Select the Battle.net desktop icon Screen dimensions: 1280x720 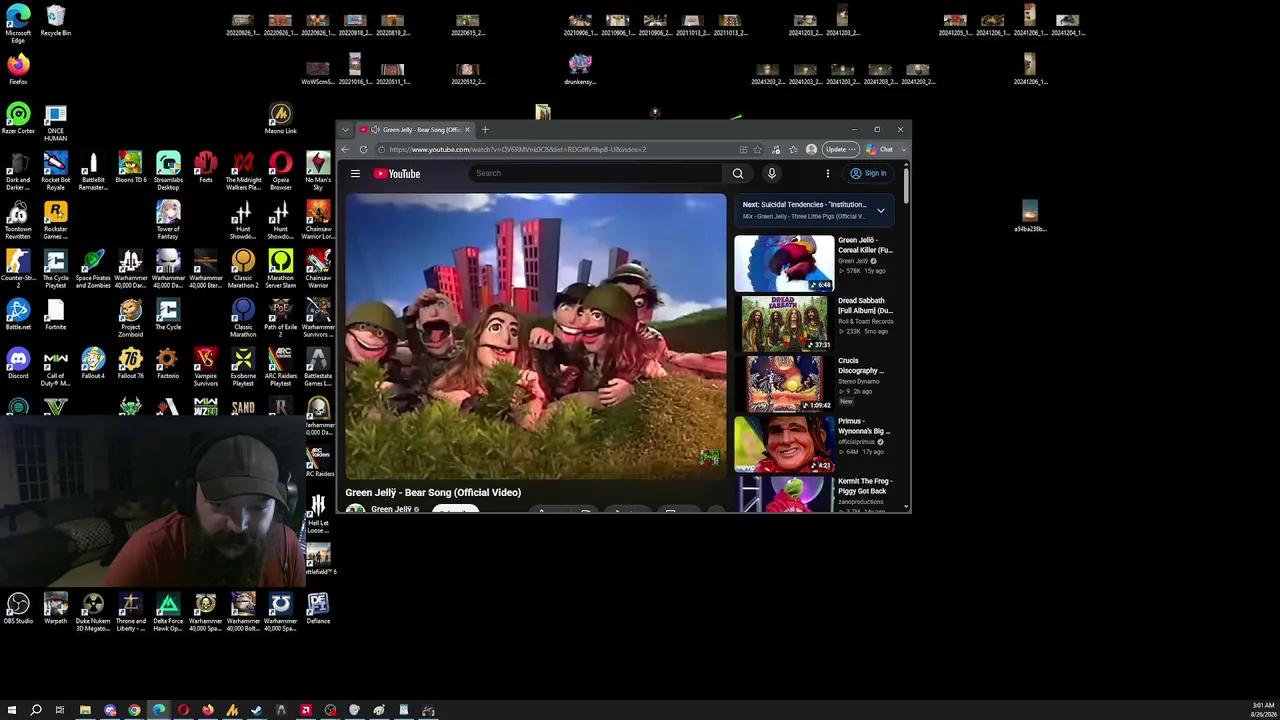pyautogui.click(x=18, y=315)
